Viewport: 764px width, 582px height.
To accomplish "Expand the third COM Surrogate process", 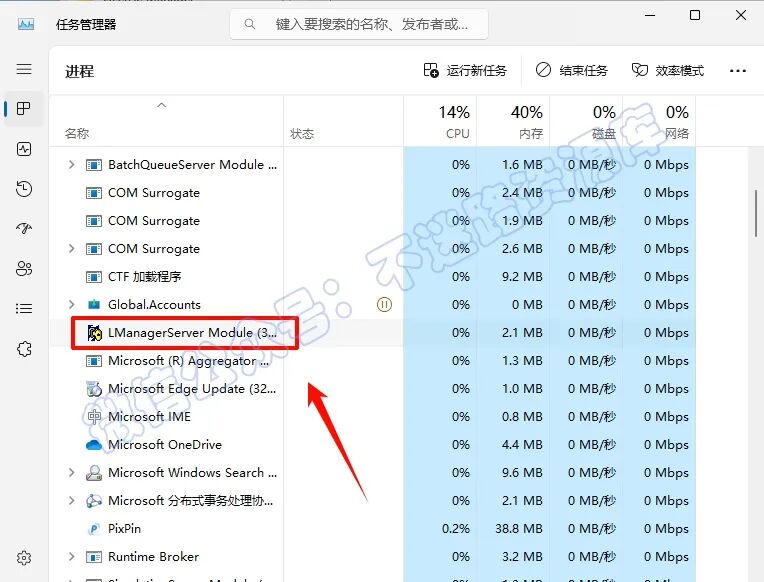I will [x=72, y=249].
